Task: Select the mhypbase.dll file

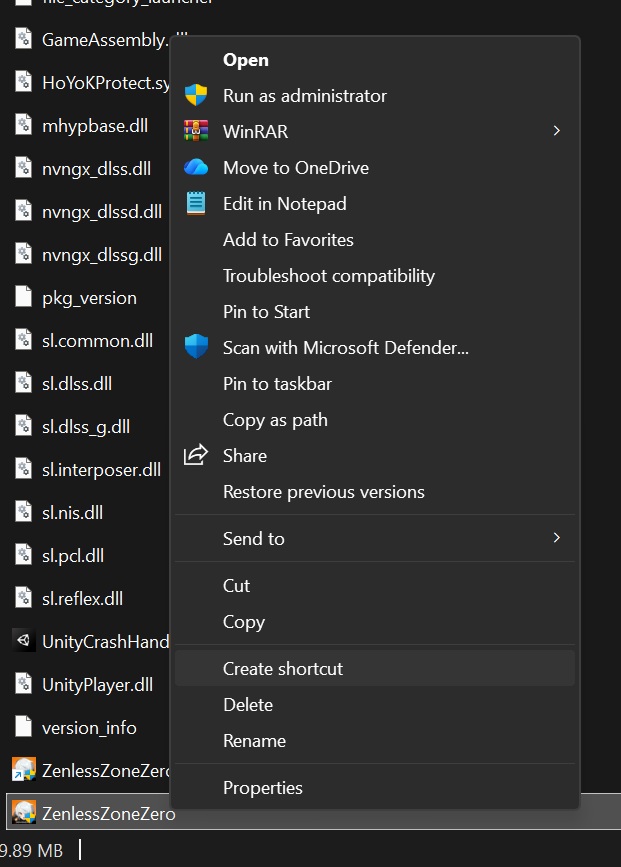Action: click(x=94, y=125)
